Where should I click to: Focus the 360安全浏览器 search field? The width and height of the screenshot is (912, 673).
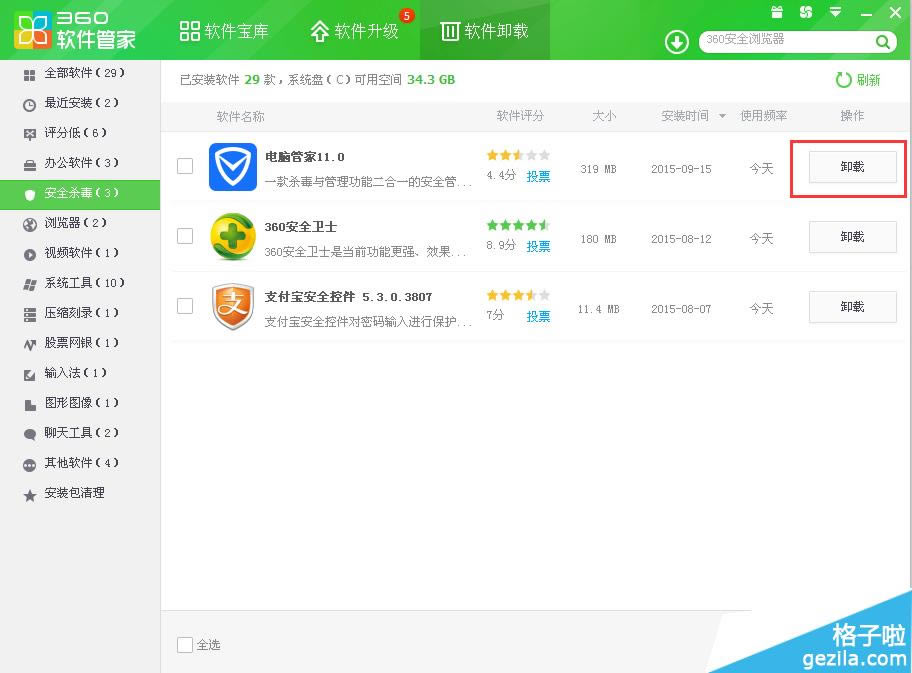click(785, 41)
